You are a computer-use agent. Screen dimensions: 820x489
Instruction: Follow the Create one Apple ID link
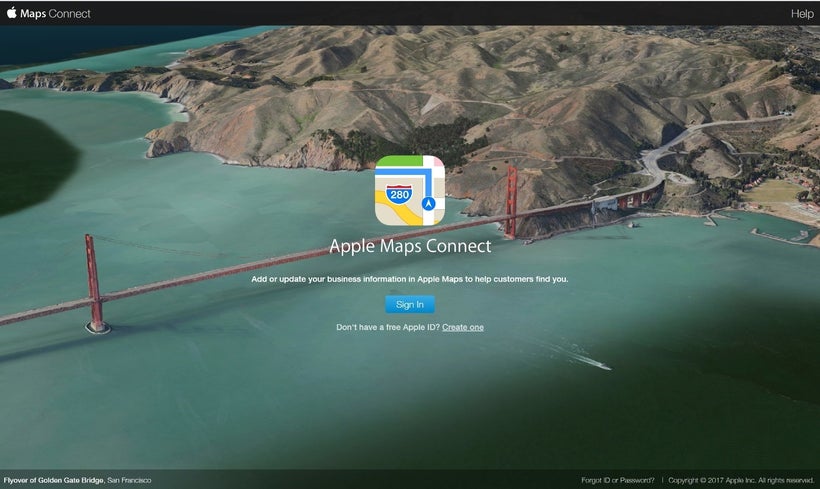[463, 327]
